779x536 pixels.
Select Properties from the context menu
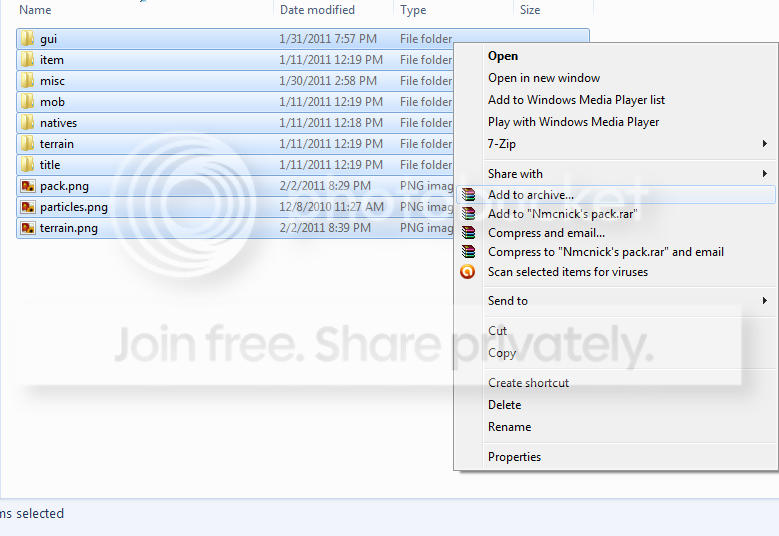coord(514,457)
